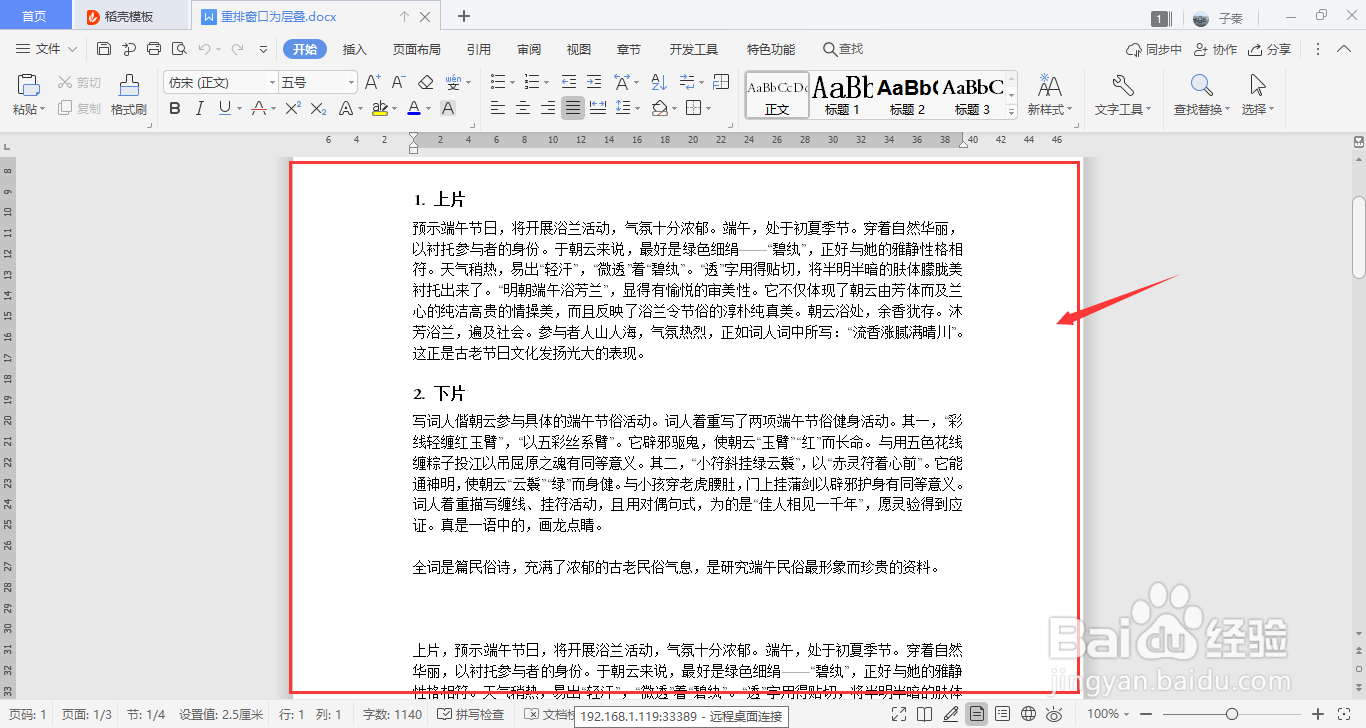The image size is (1366, 728).
Task: Toggle justified alignment off
Action: pos(573,107)
